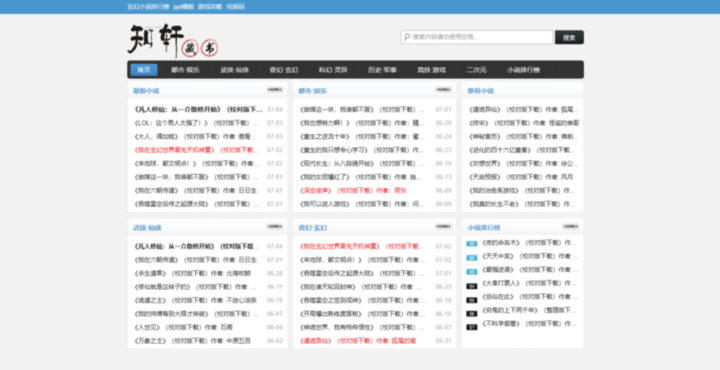Image resolution: width=720 pixels, height=370 pixels.
Task: Click rank badge beside 《不科学御兽》
Action: 472,327
